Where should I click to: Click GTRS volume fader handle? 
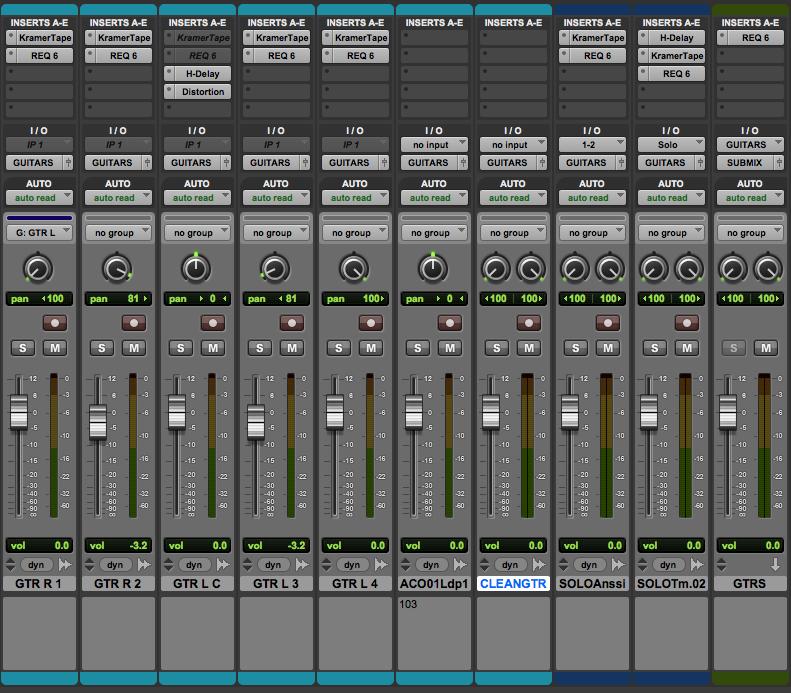pyautogui.click(x=728, y=413)
